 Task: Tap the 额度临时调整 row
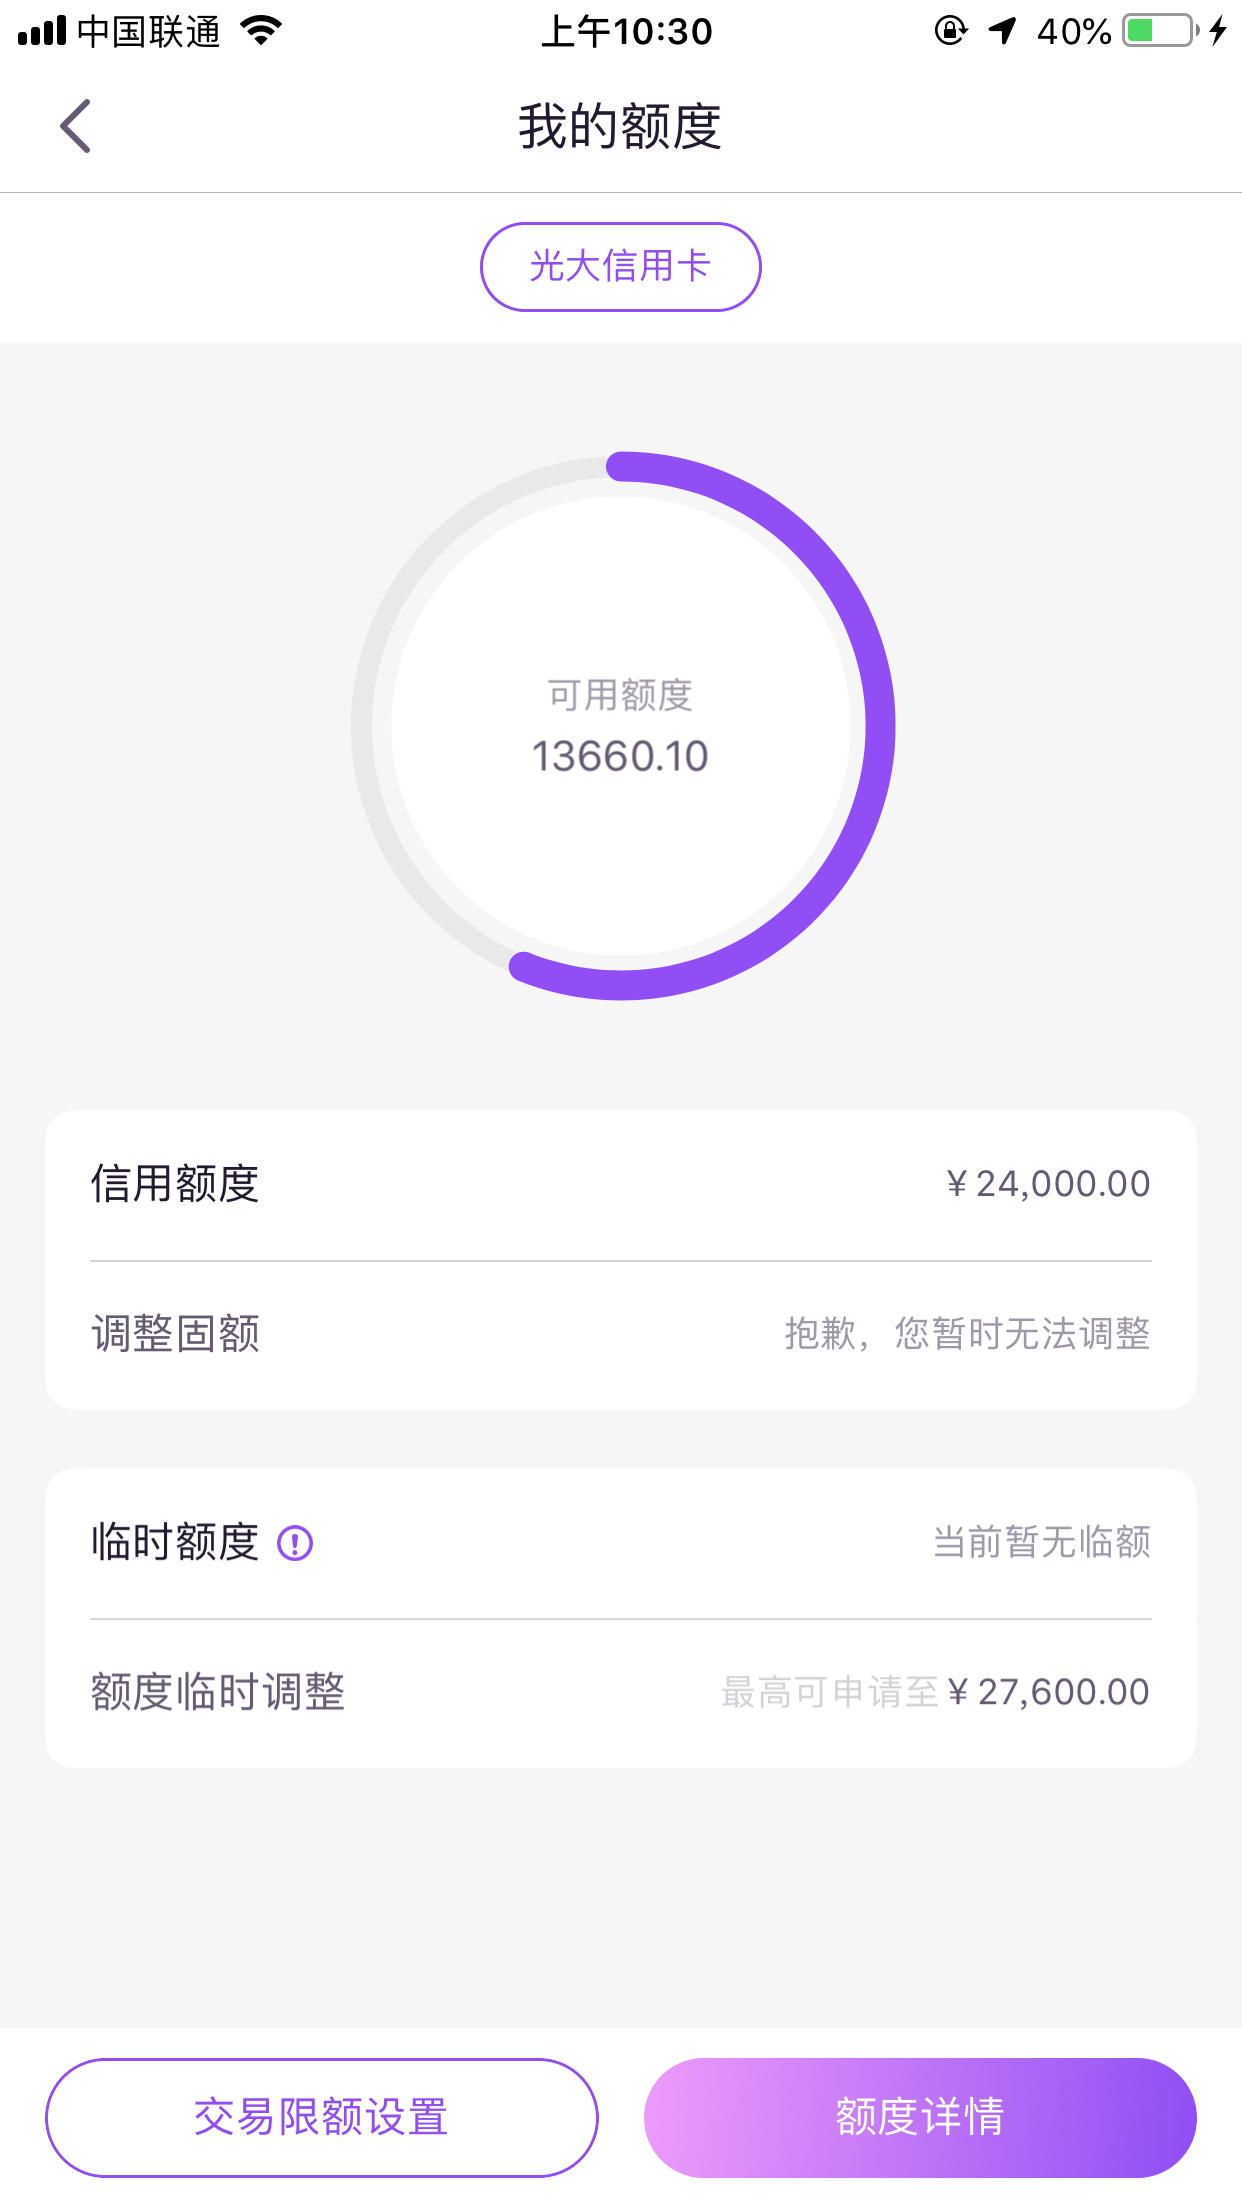621,1692
